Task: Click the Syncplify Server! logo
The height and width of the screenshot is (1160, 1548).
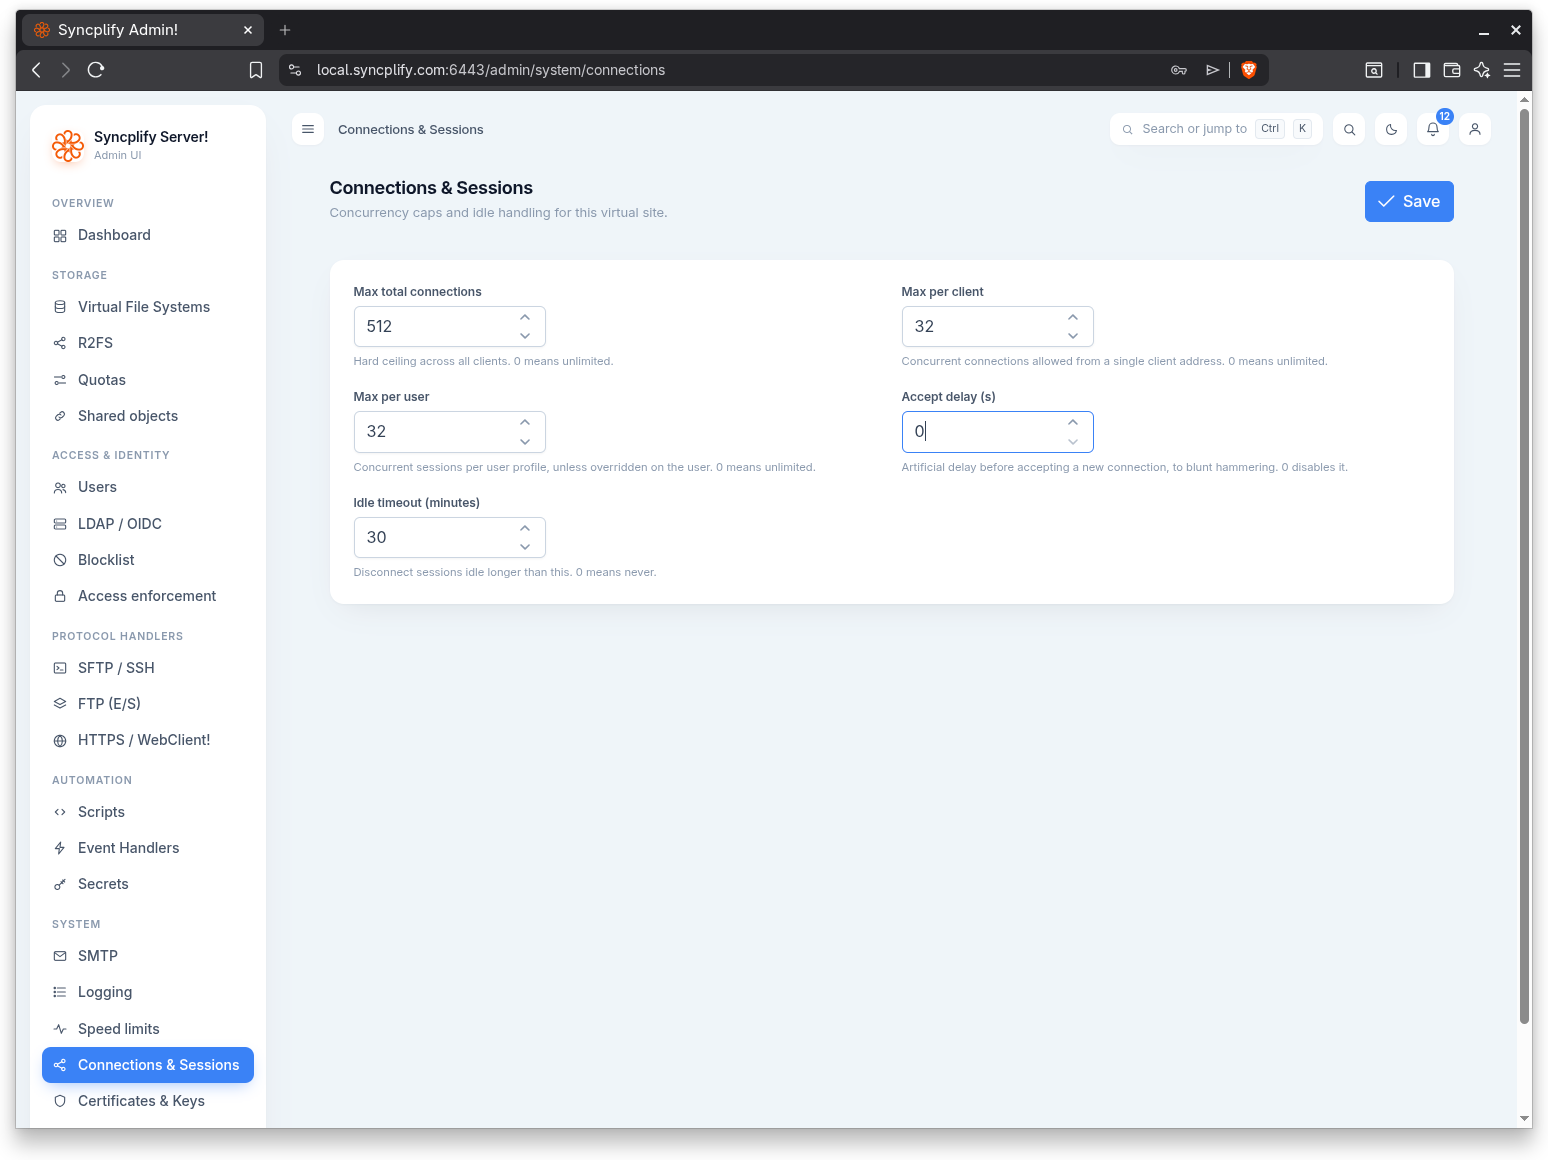Action: pyautogui.click(x=68, y=146)
